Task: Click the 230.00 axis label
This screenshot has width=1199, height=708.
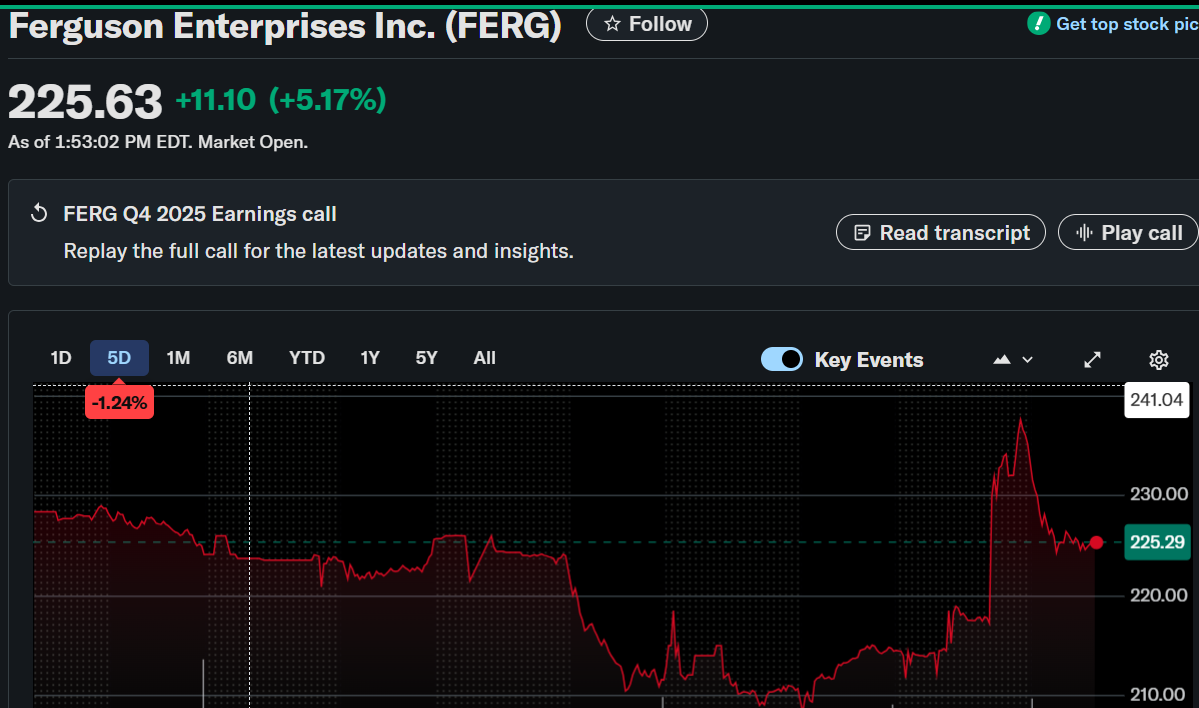Action: 1159,494
